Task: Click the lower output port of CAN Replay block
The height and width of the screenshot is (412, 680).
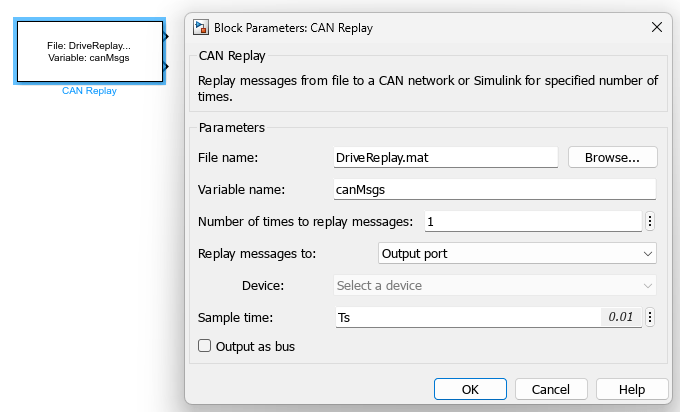Action: point(167,66)
